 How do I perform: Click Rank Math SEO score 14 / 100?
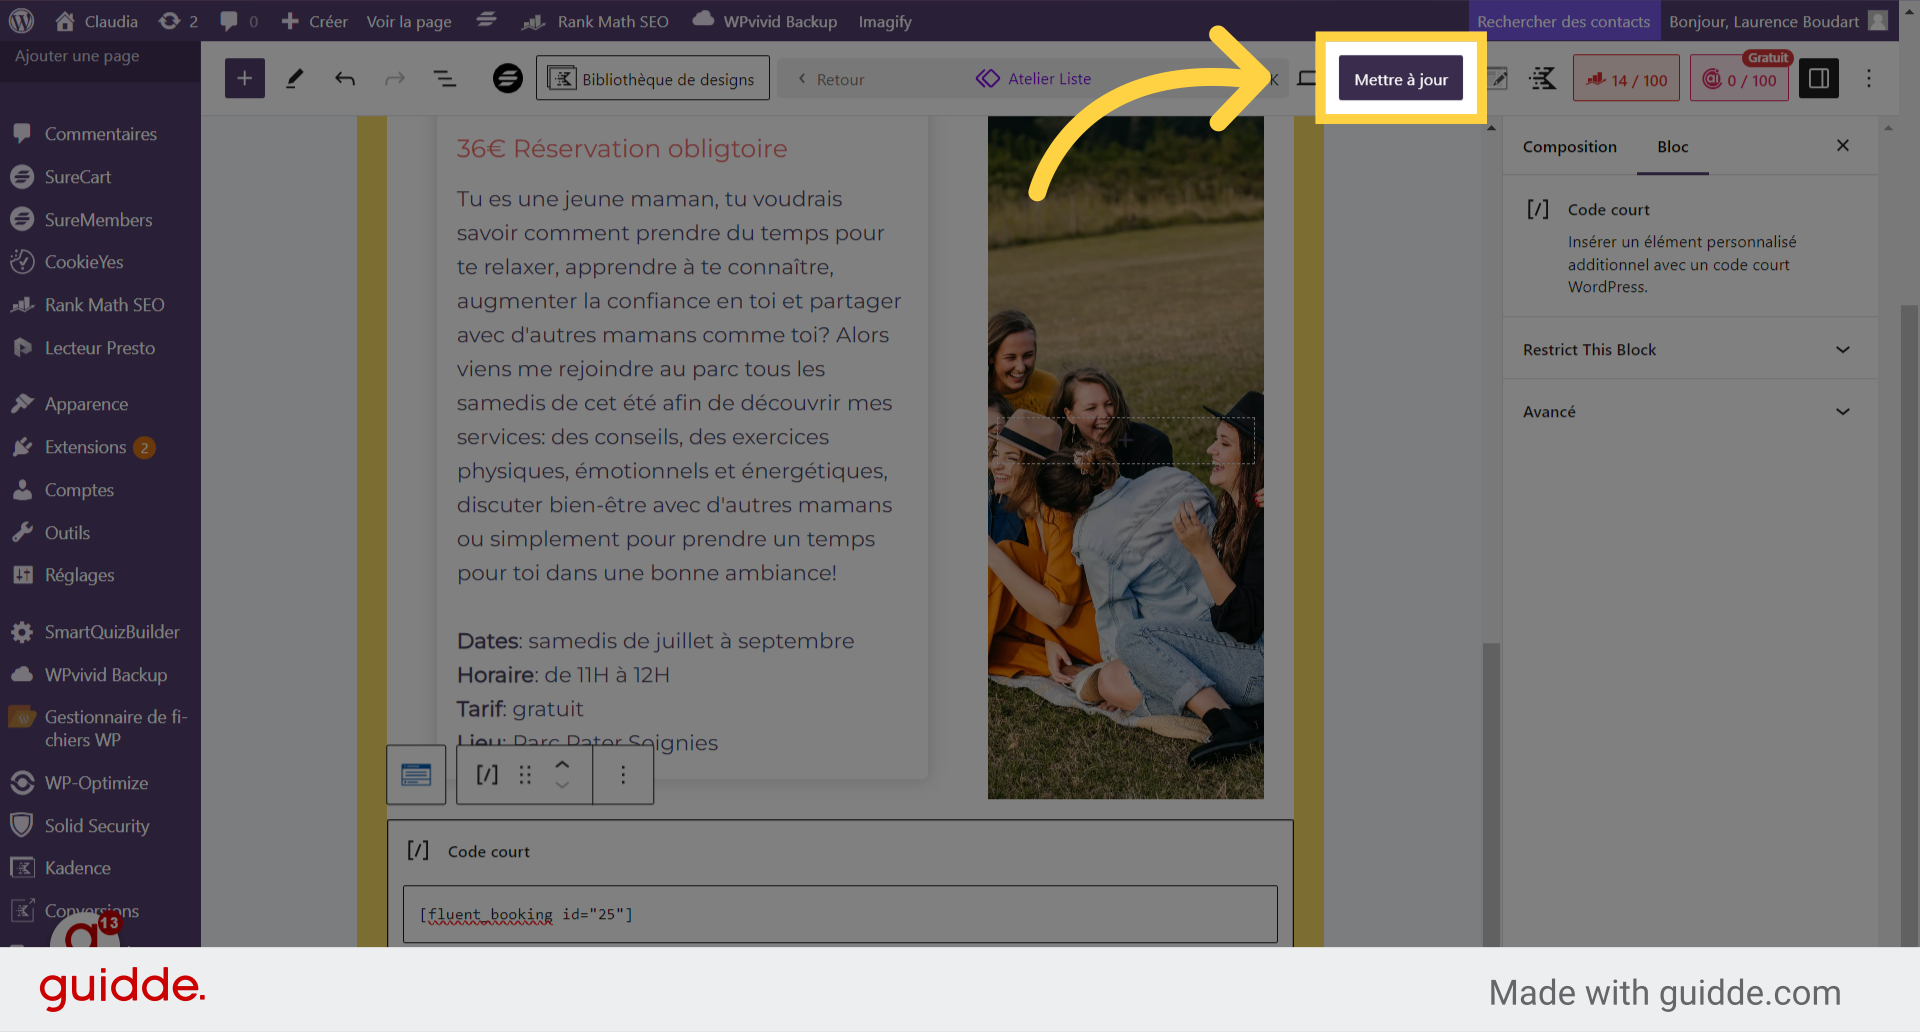pos(1626,79)
